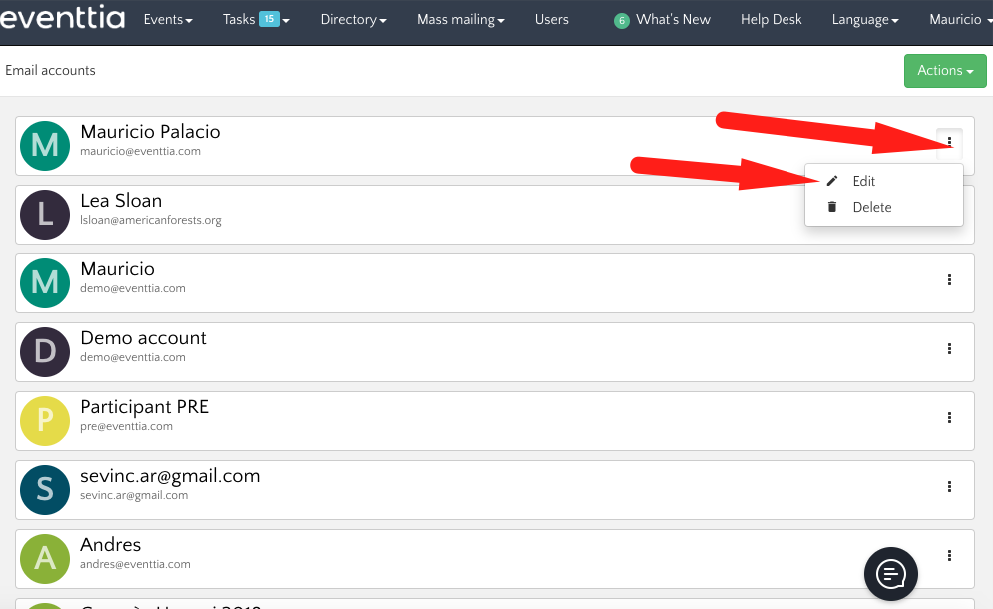
Task: Choose Delete from the context menu
Action: pyautogui.click(x=871, y=207)
